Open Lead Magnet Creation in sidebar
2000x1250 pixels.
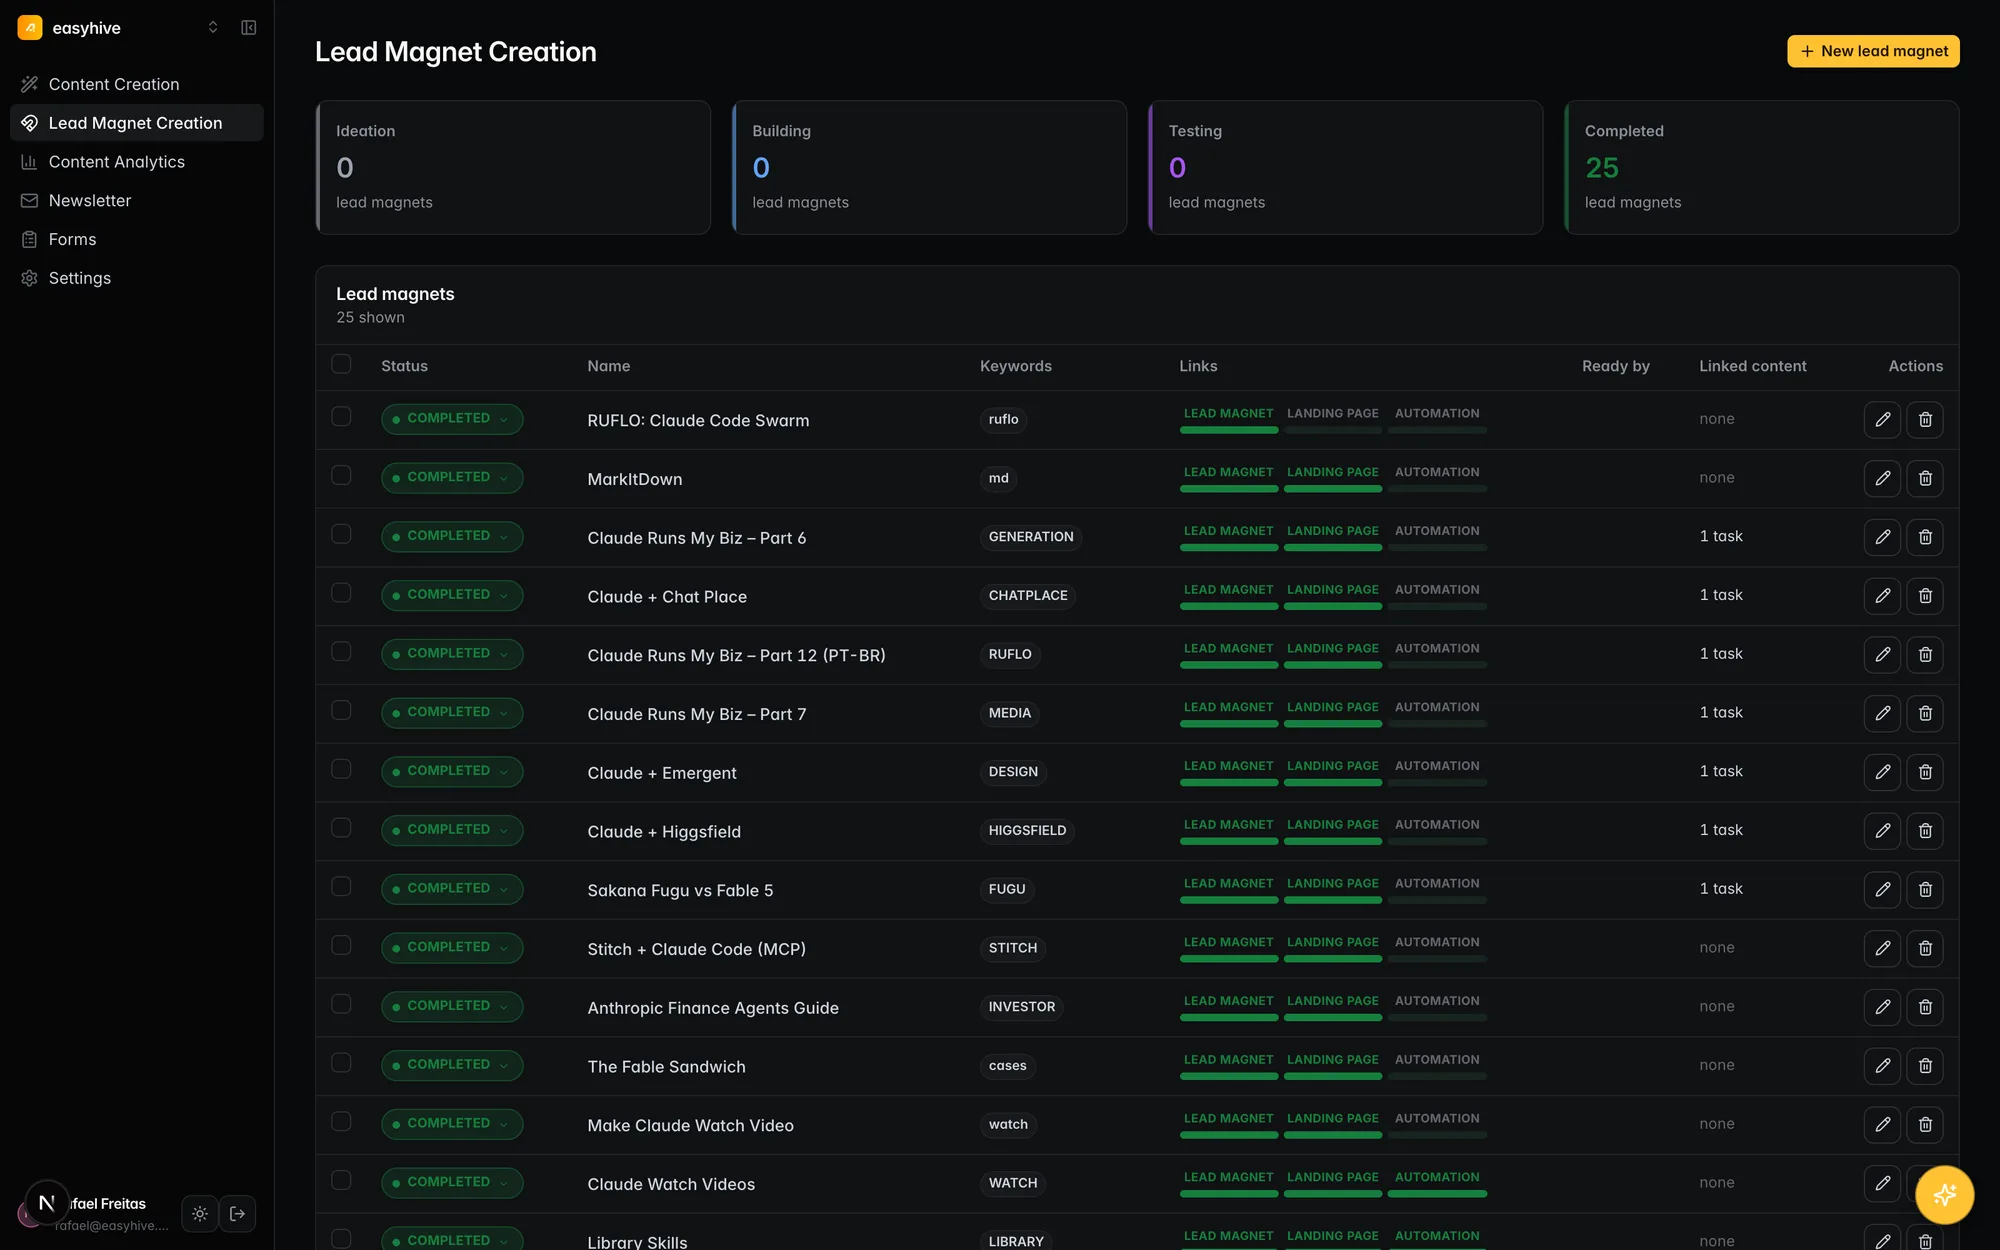click(x=137, y=123)
